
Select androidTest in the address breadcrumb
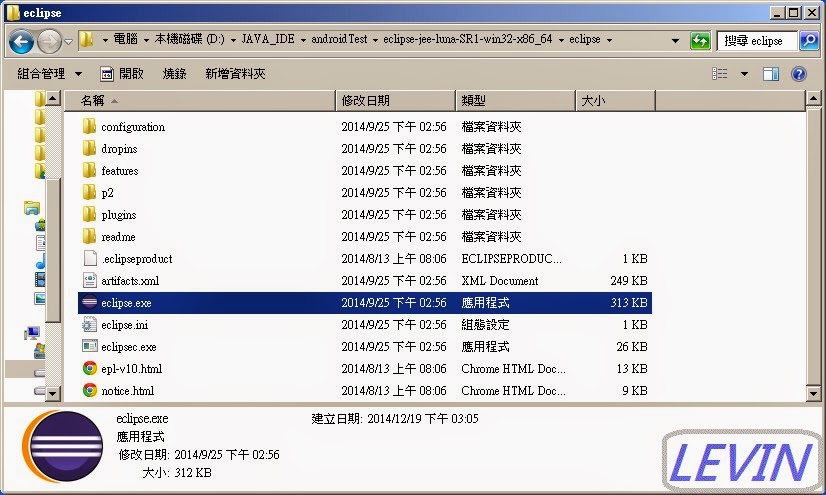click(x=339, y=39)
